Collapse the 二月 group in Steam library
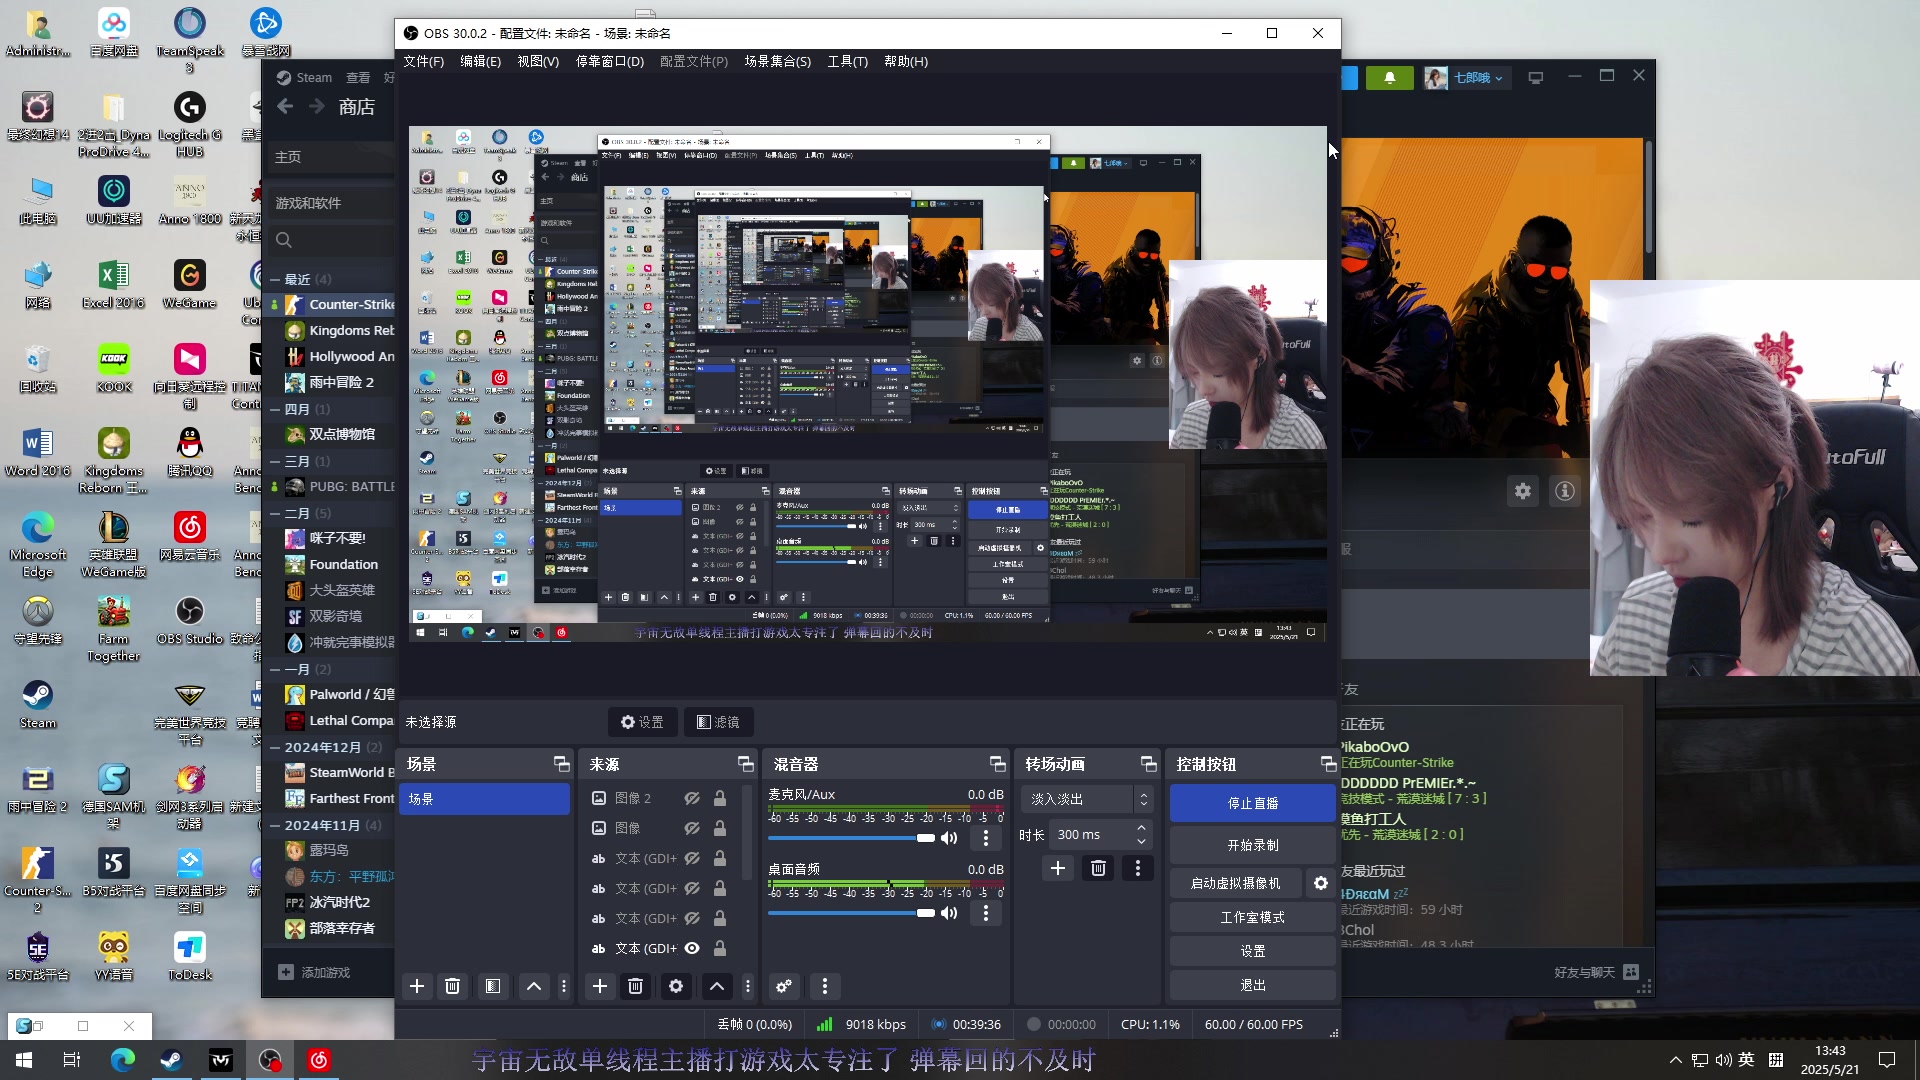The height and width of the screenshot is (1080, 1920). (x=276, y=513)
